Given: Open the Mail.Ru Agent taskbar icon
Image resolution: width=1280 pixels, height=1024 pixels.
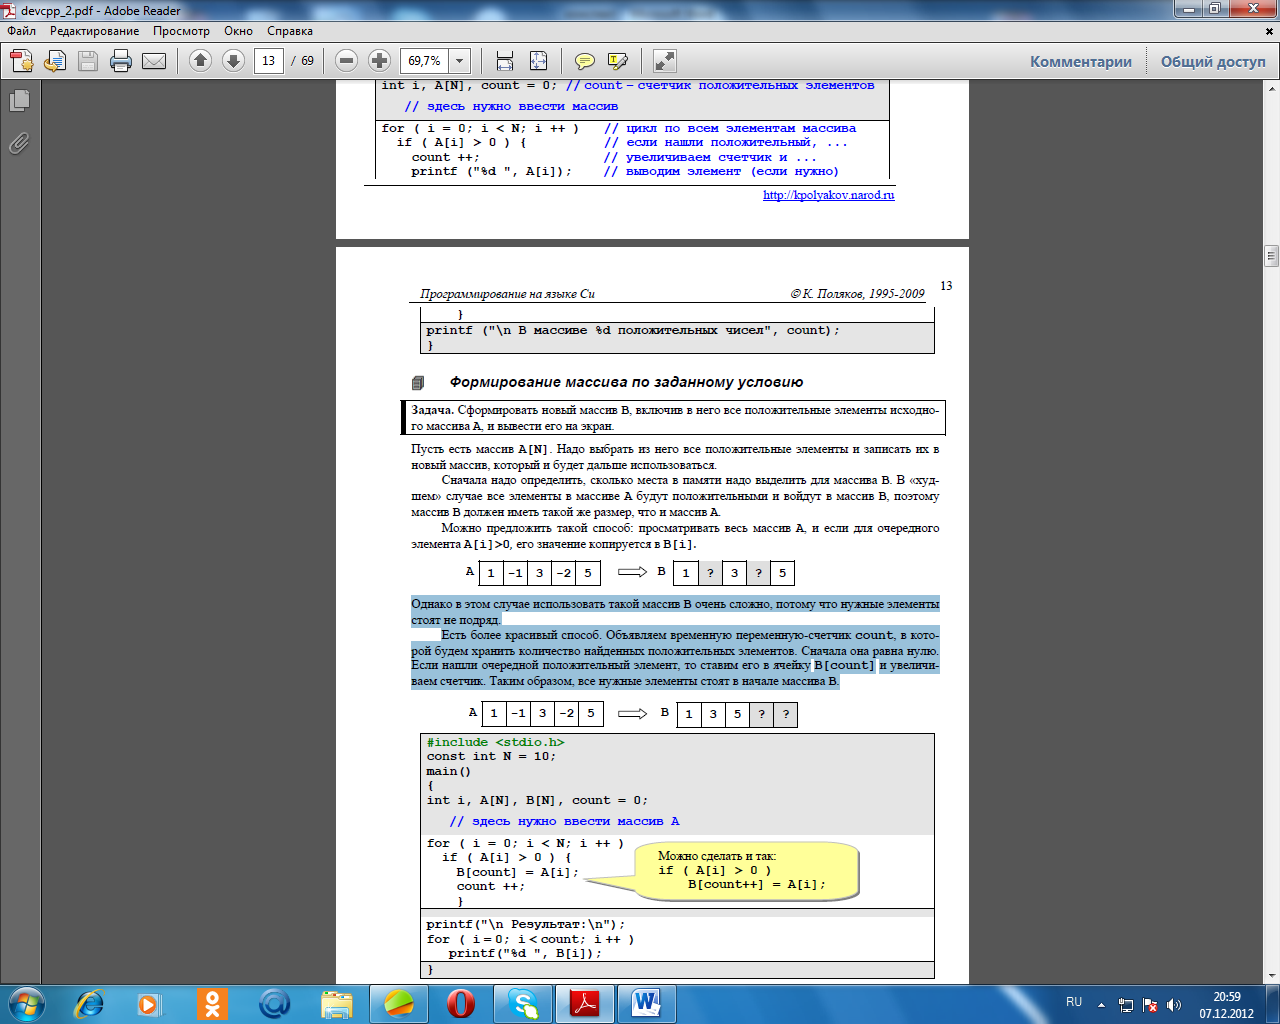Looking at the screenshot, I should (274, 1003).
